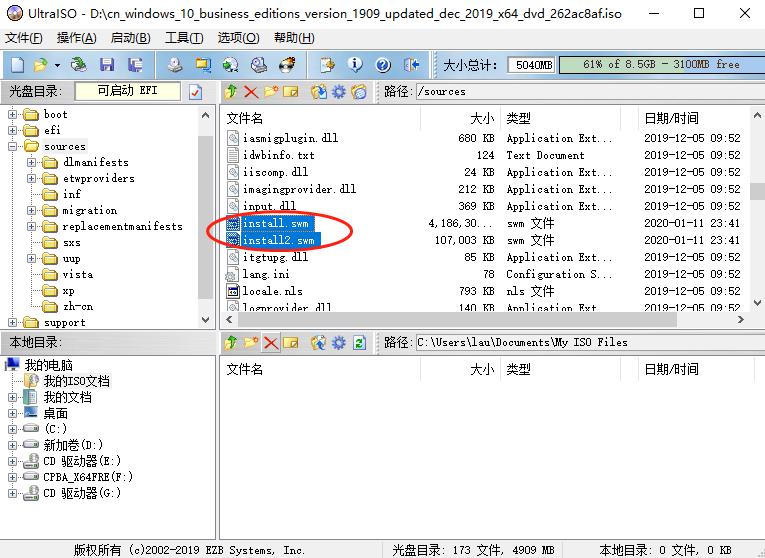Click the 日期/时间 column header in disc list
The height and width of the screenshot is (558, 765).
click(693, 118)
